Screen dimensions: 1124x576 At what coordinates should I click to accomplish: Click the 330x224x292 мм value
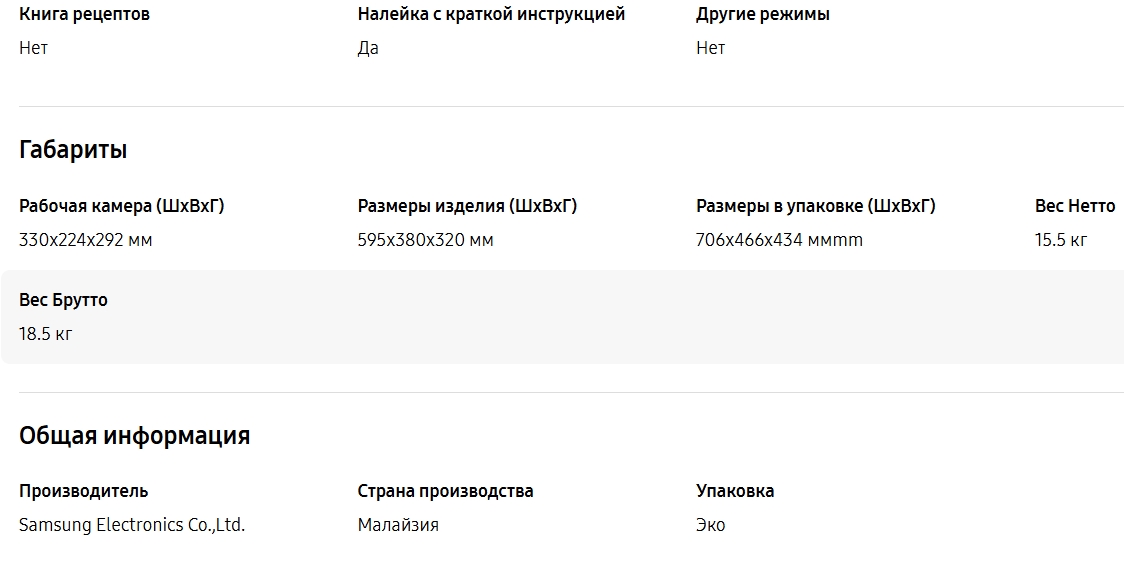pyautogui.click(x=86, y=240)
